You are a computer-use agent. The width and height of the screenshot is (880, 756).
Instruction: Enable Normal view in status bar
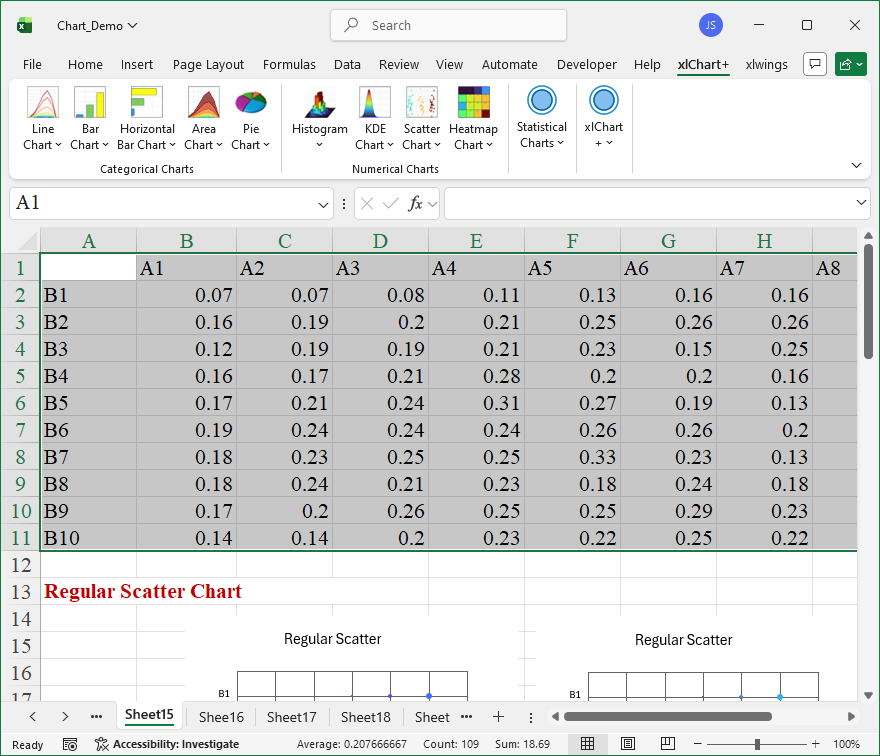pos(588,744)
